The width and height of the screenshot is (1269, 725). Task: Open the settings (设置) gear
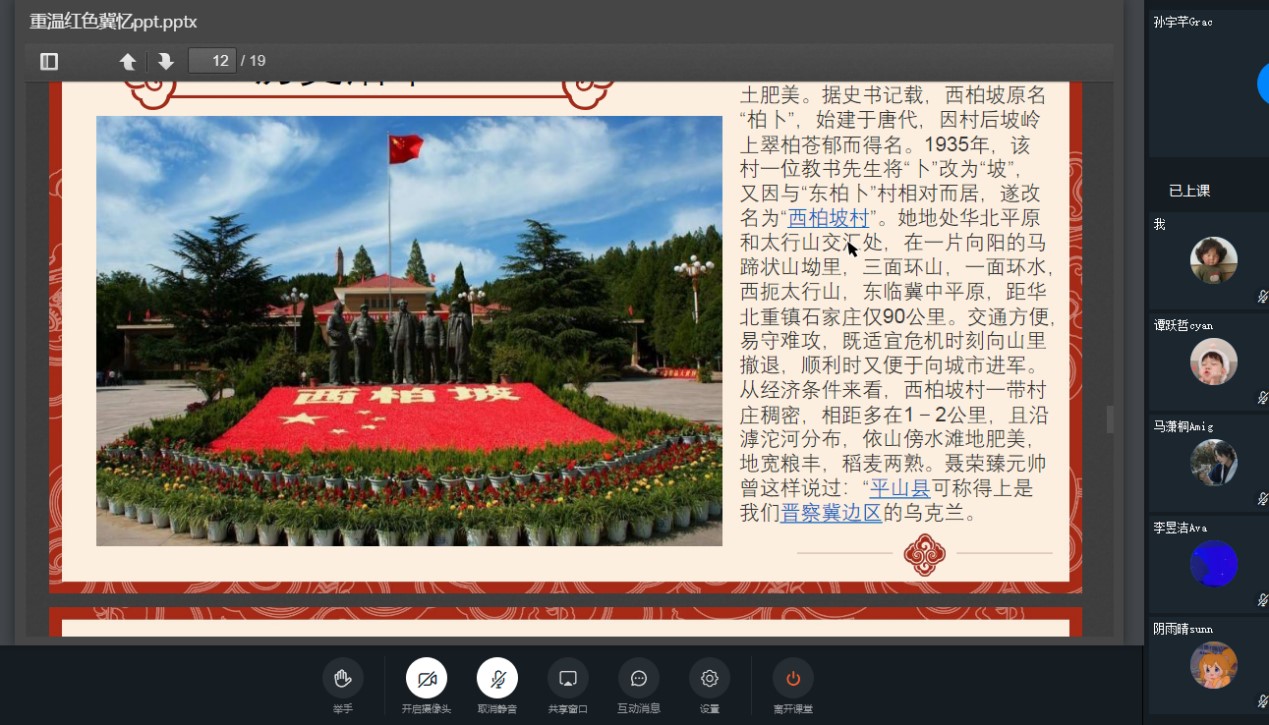tap(710, 679)
